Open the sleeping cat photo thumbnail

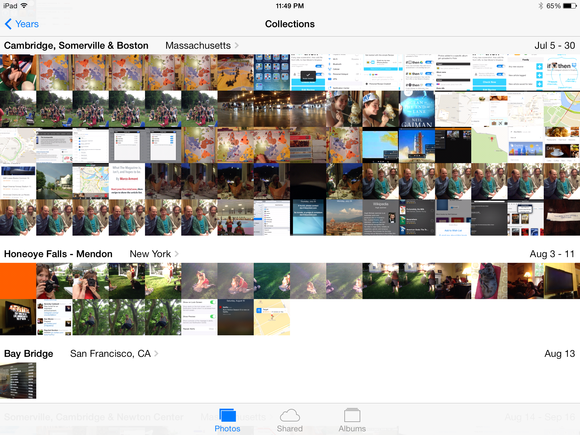coord(489,281)
